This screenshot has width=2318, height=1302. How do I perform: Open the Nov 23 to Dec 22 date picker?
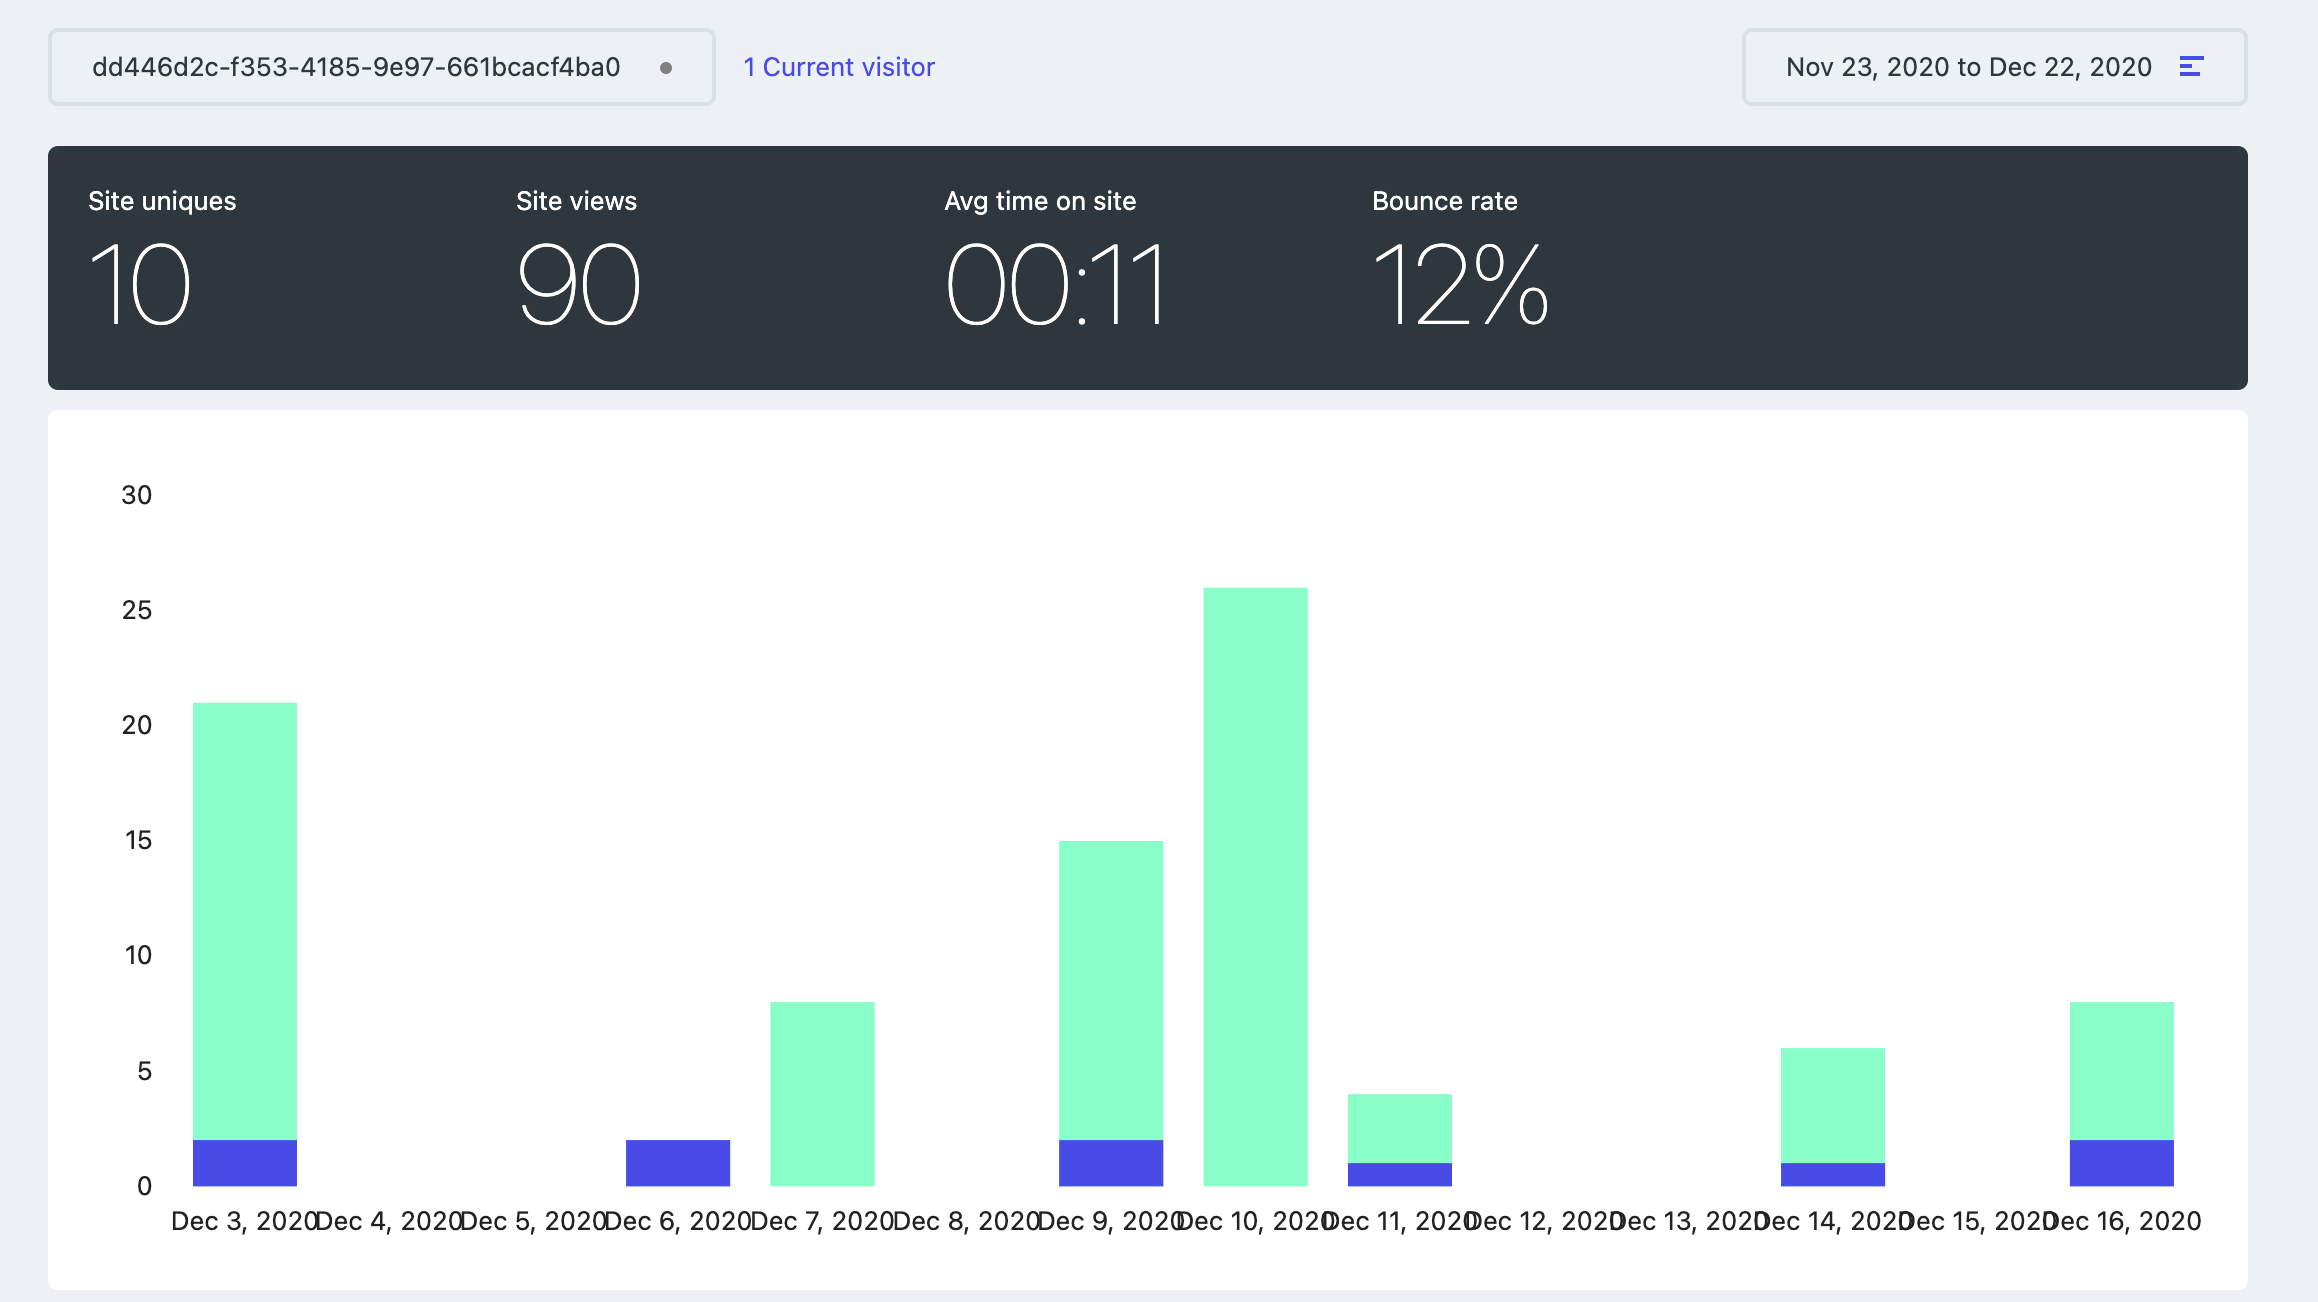pyautogui.click(x=1968, y=67)
